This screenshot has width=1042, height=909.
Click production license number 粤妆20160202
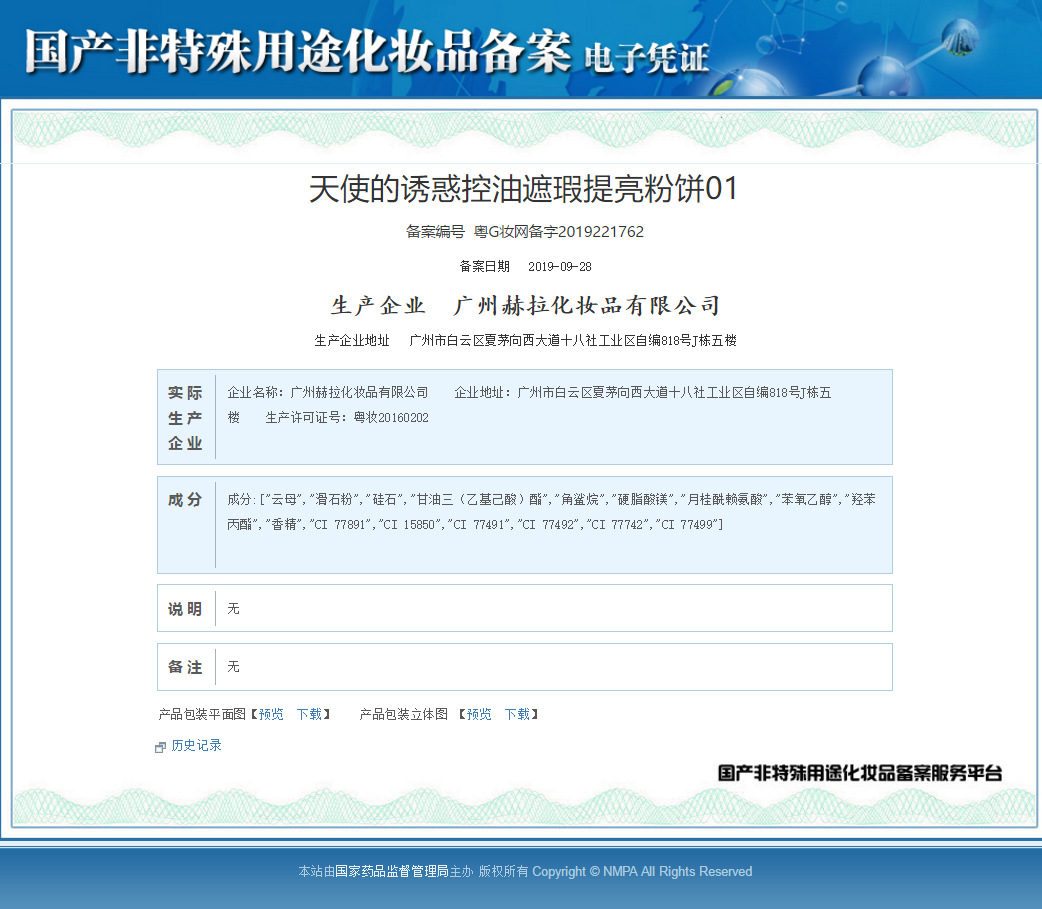click(x=391, y=418)
